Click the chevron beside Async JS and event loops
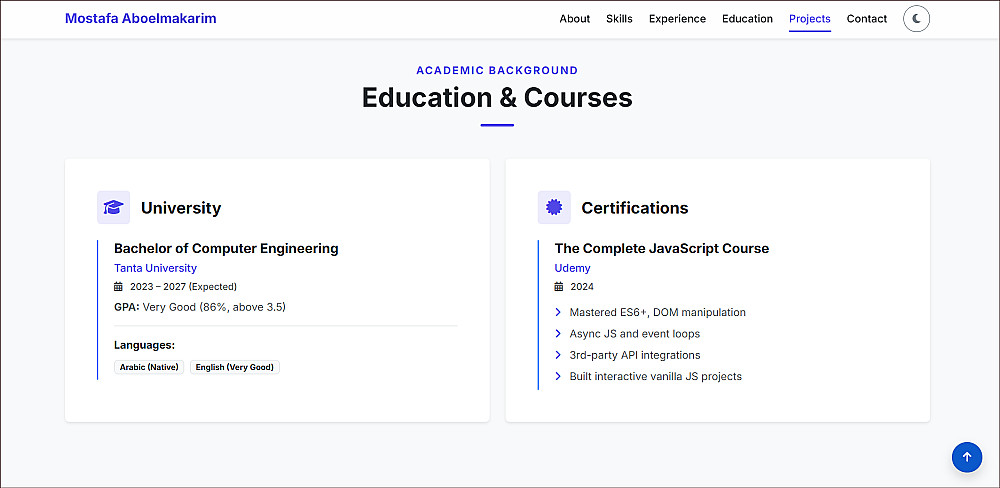Image resolution: width=1000 pixels, height=488 pixels. (559, 334)
